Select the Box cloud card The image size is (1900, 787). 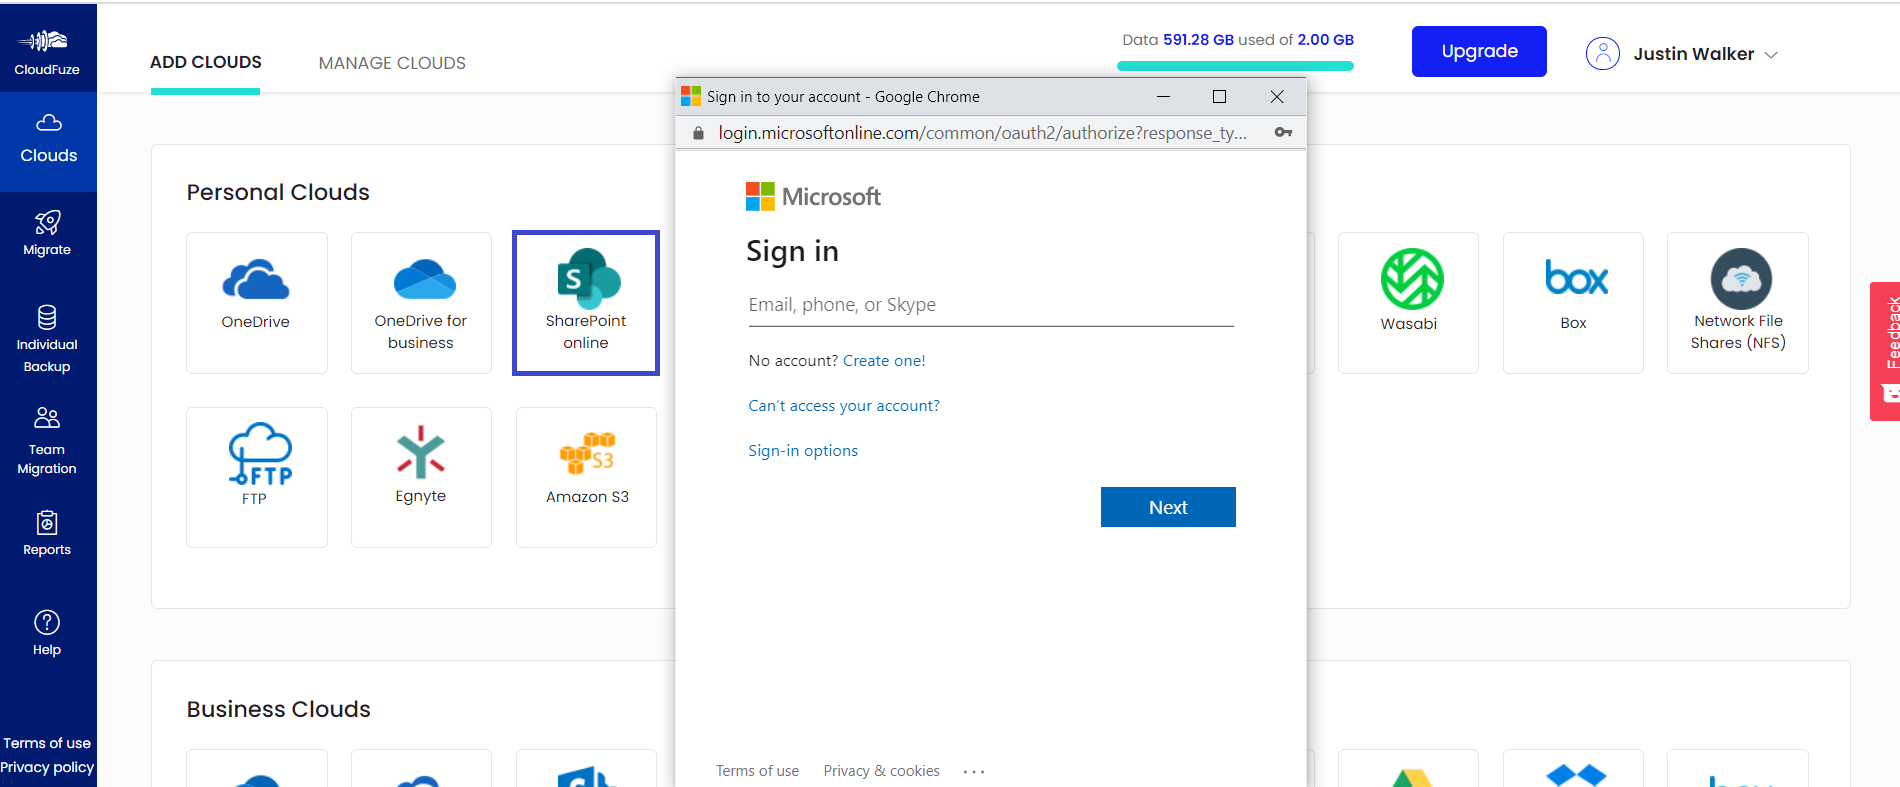(1573, 303)
